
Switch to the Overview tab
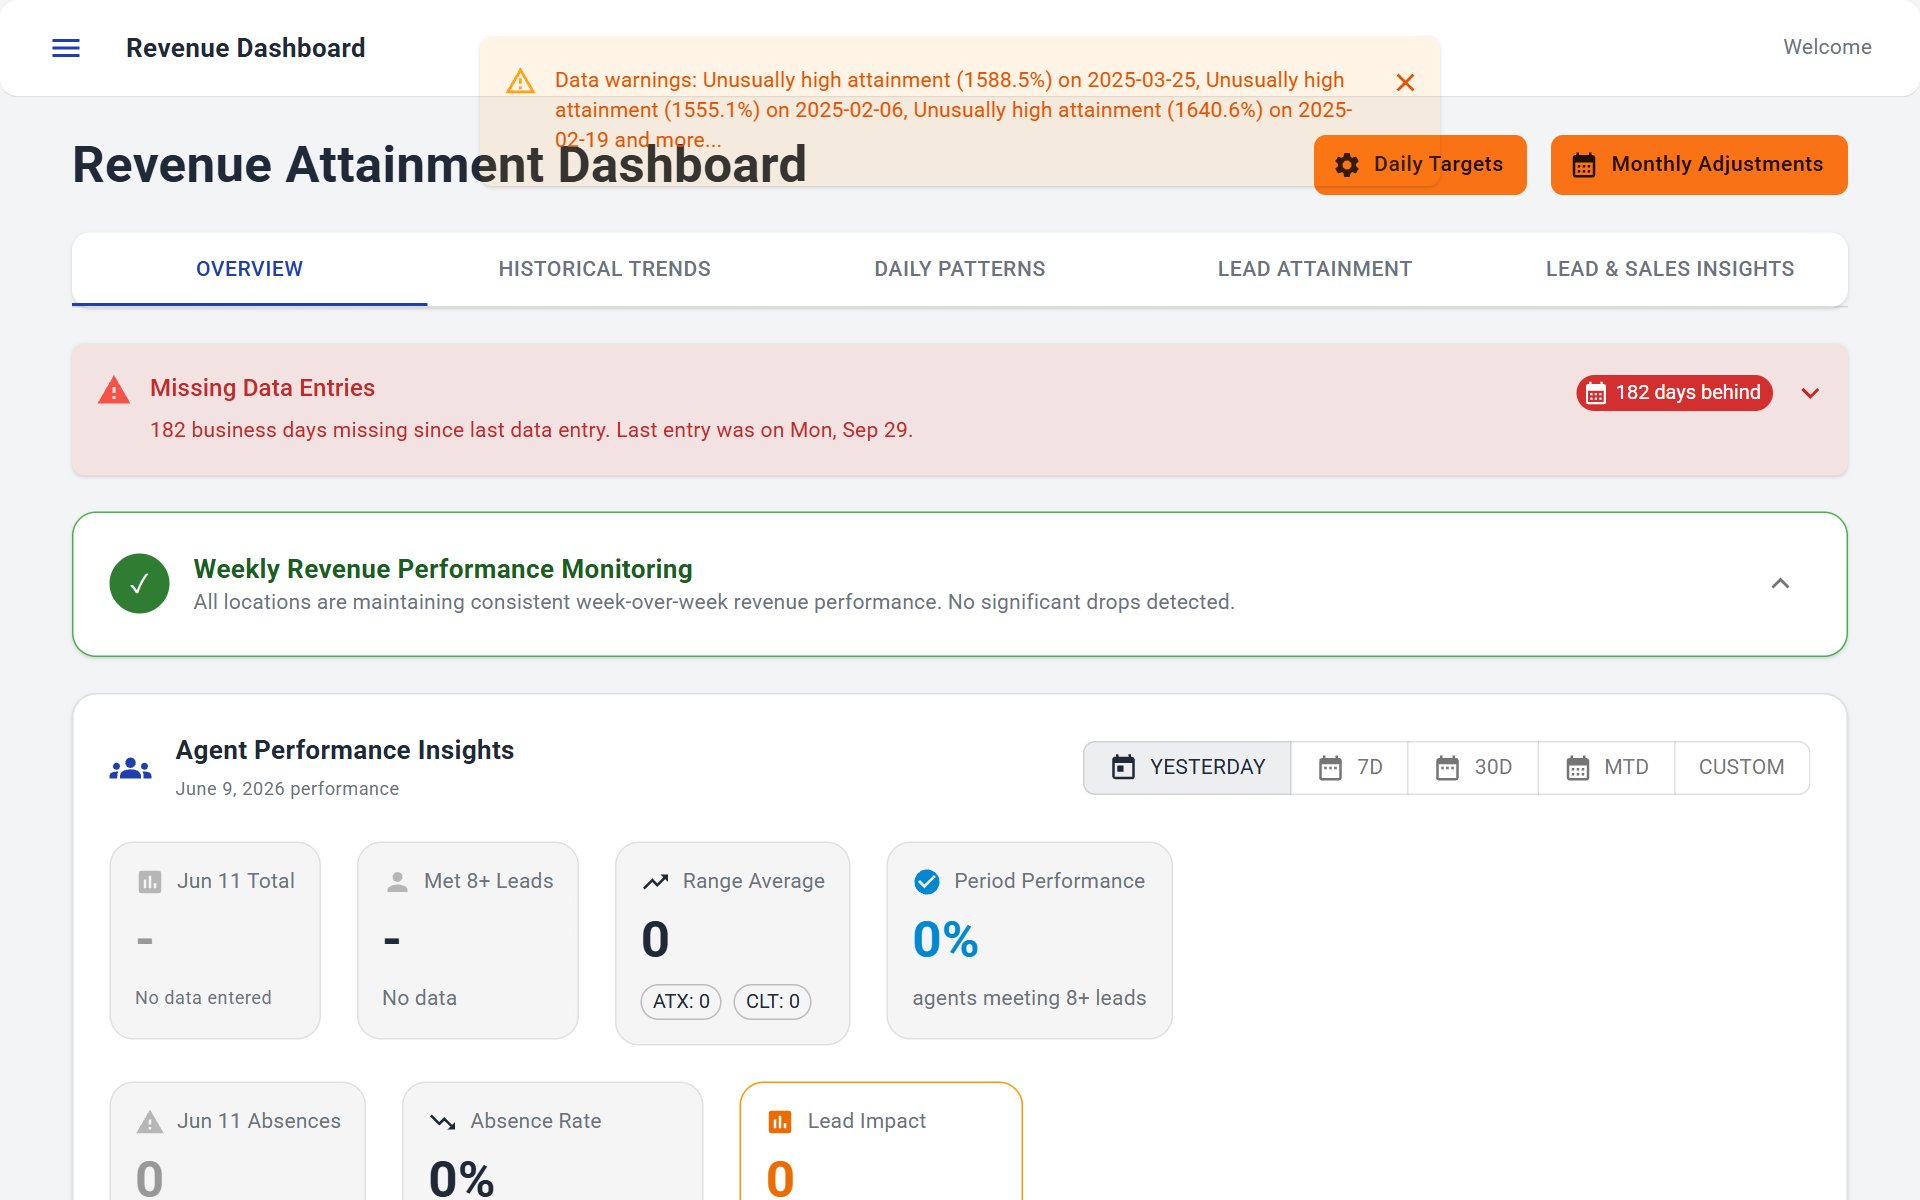(x=249, y=269)
